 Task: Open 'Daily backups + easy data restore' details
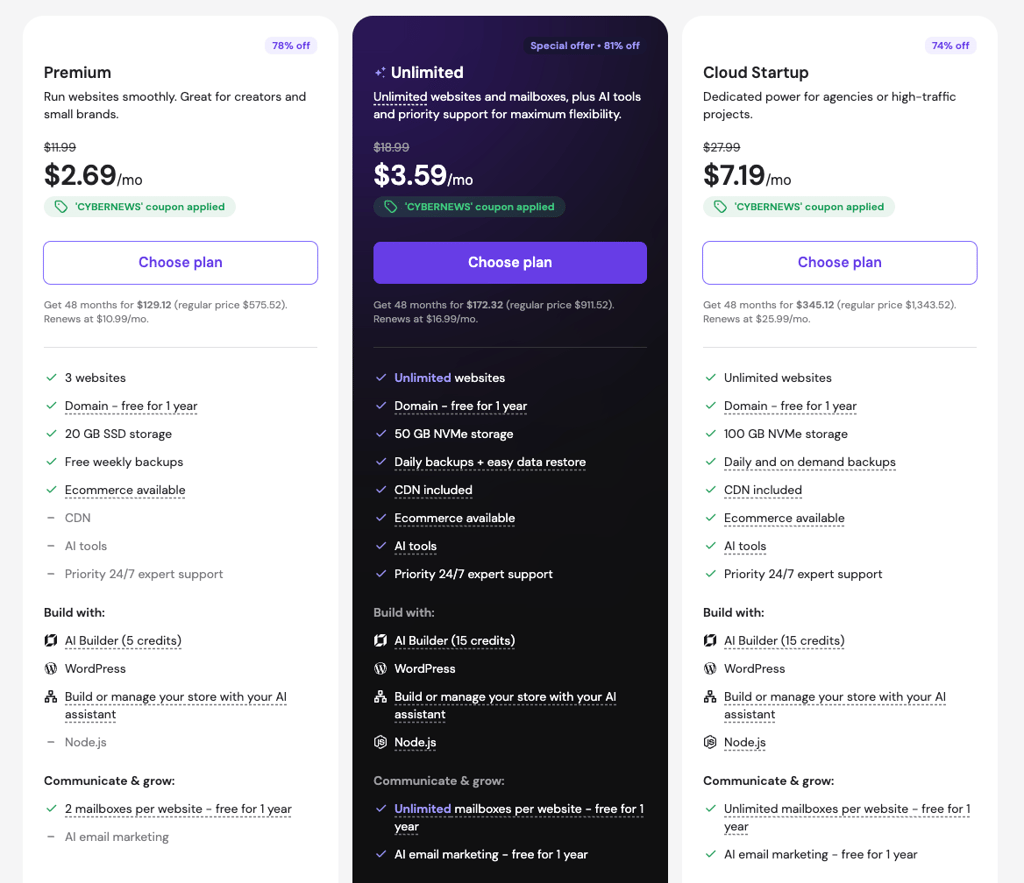tap(490, 462)
